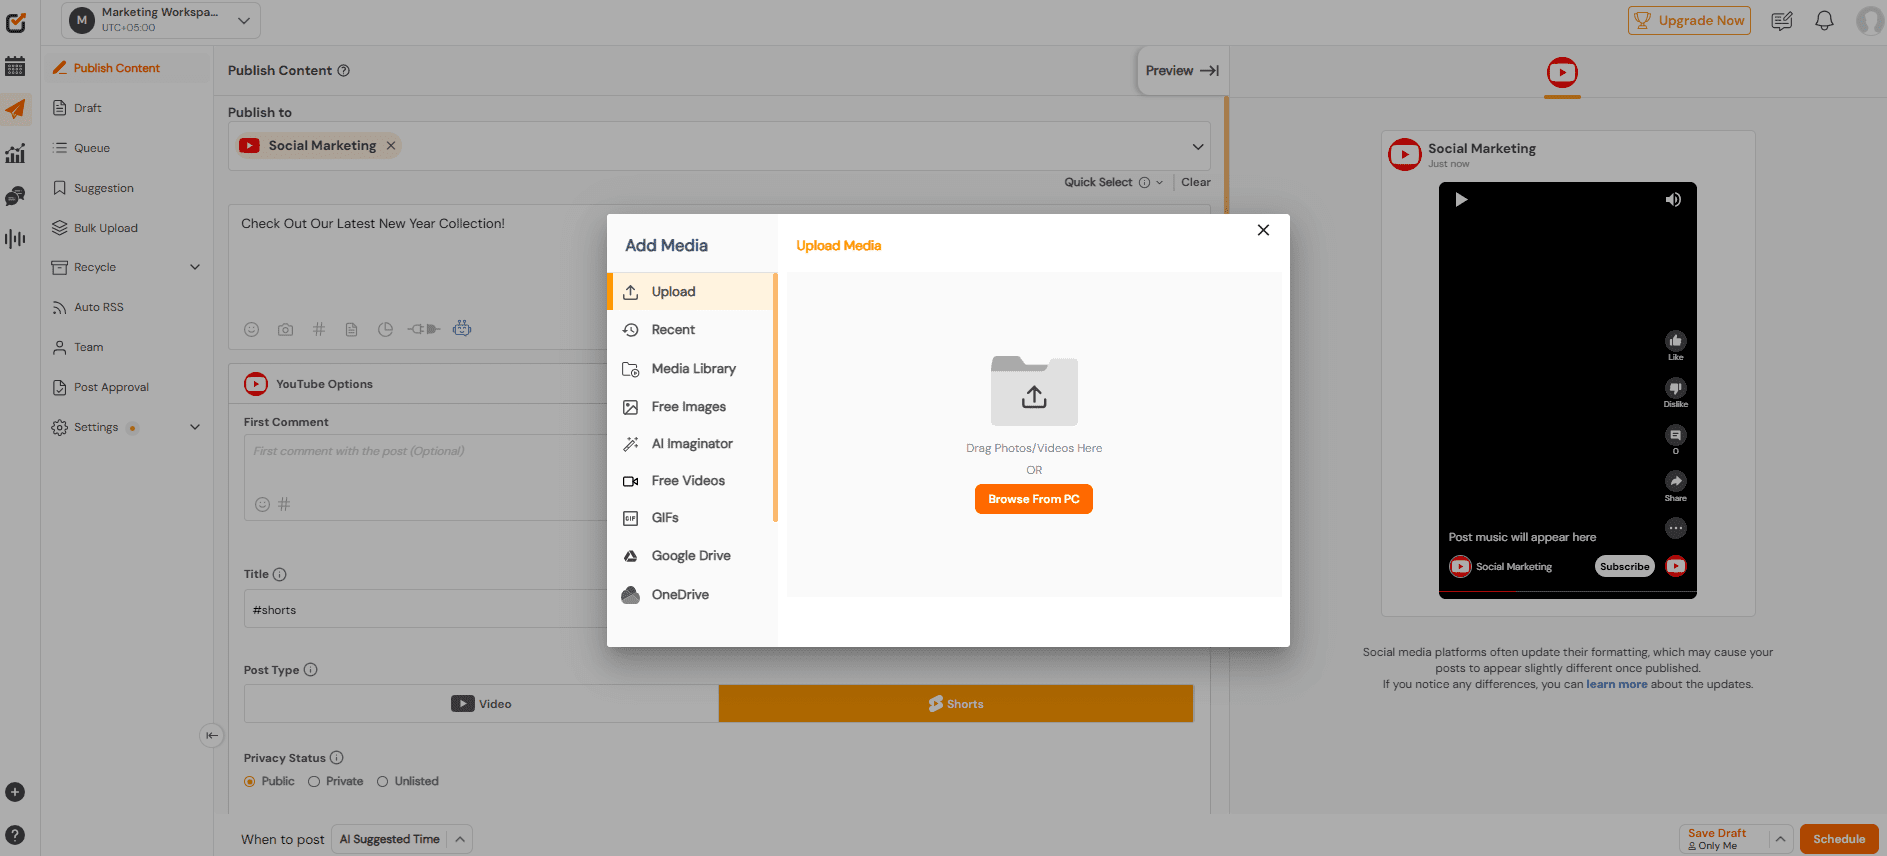Viewport: 1887px width, 856px height.
Task: Choose the Public privacy radio button
Action: click(250, 782)
